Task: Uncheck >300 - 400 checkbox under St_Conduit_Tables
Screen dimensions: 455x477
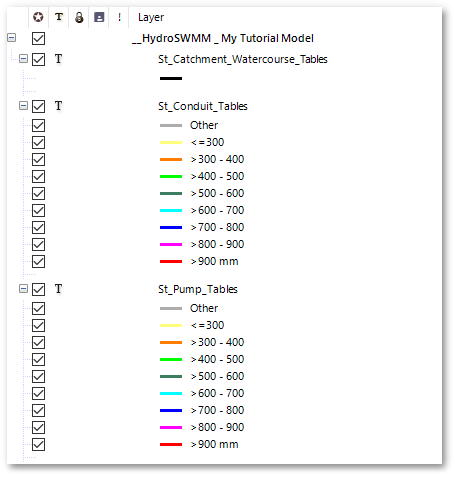Action: point(38,160)
